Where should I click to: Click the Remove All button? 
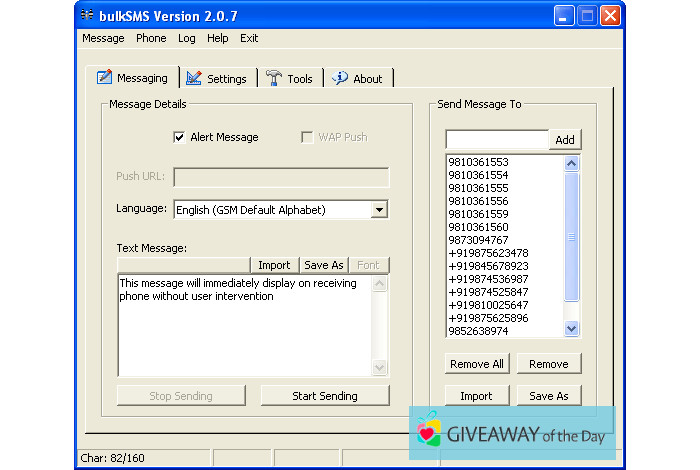click(476, 364)
